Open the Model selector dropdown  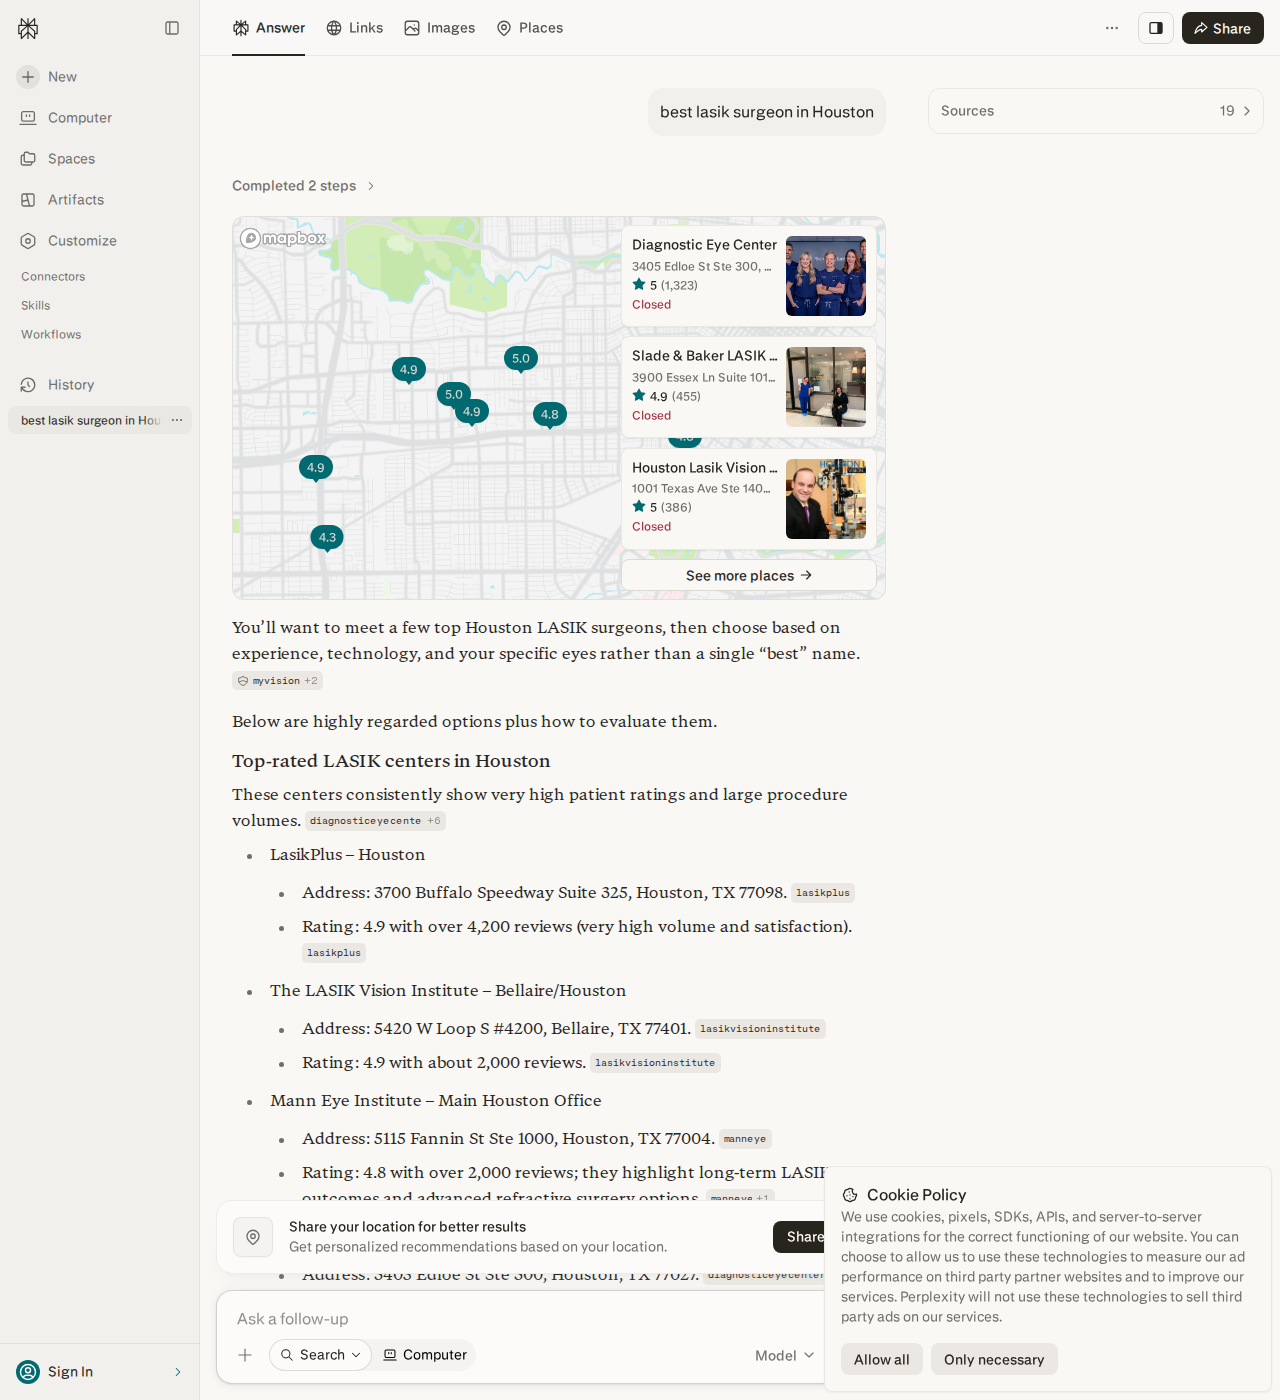click(x=785, y=1355)
